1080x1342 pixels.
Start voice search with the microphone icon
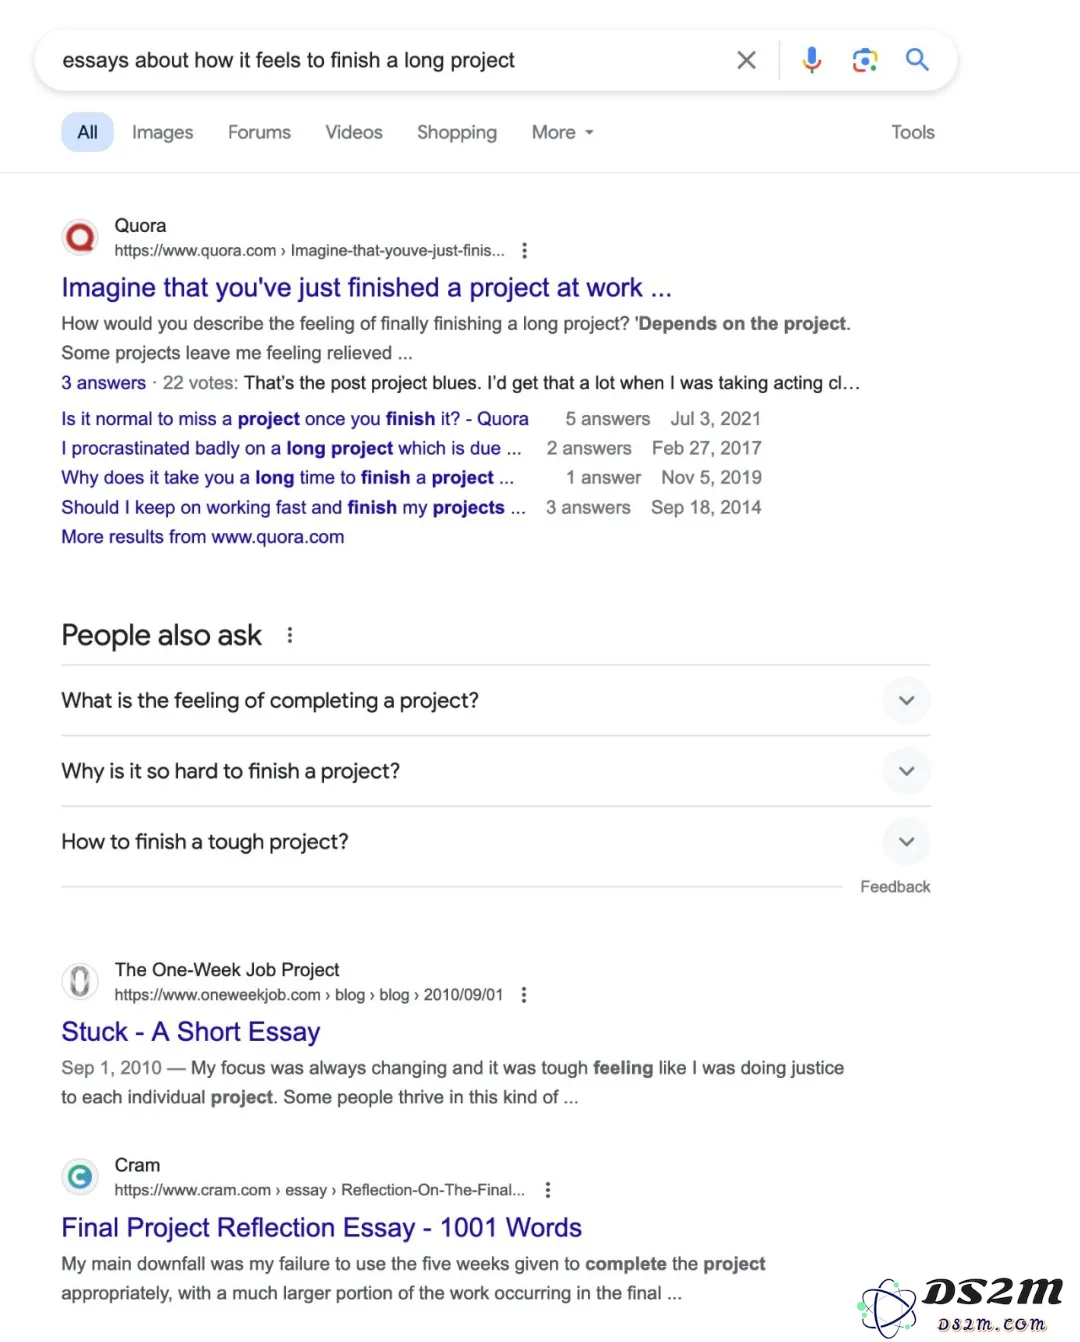click(812, 60)
